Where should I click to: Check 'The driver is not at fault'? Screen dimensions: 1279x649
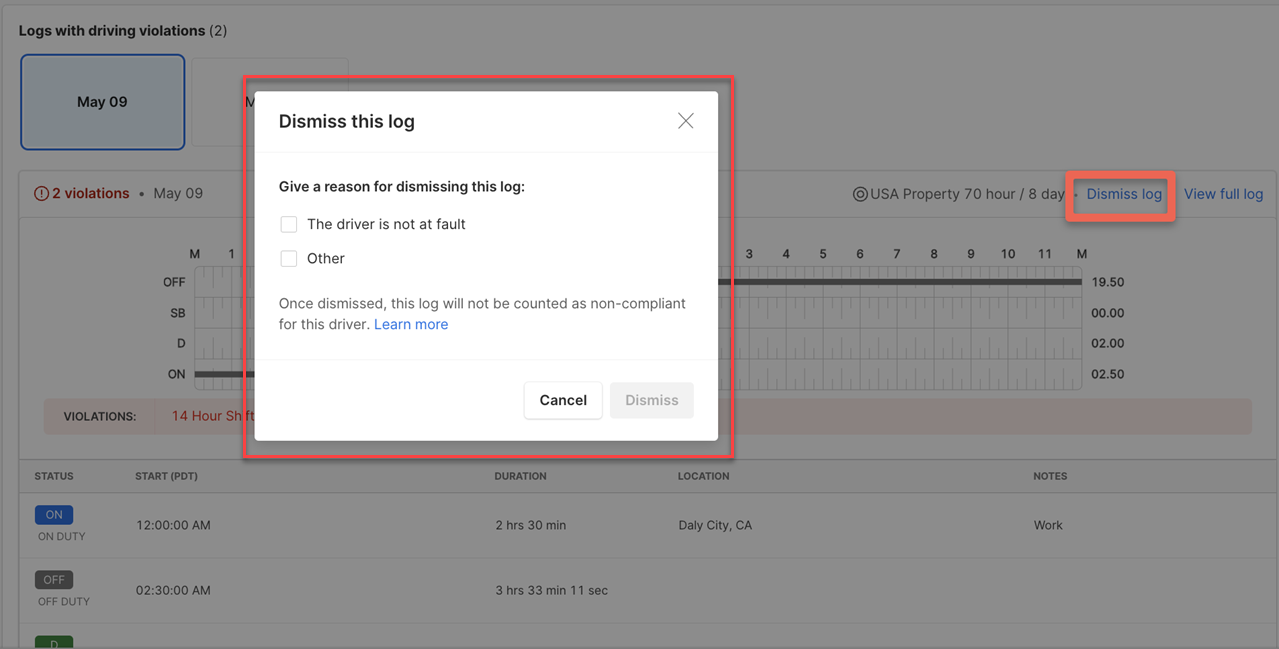(289, 224)
